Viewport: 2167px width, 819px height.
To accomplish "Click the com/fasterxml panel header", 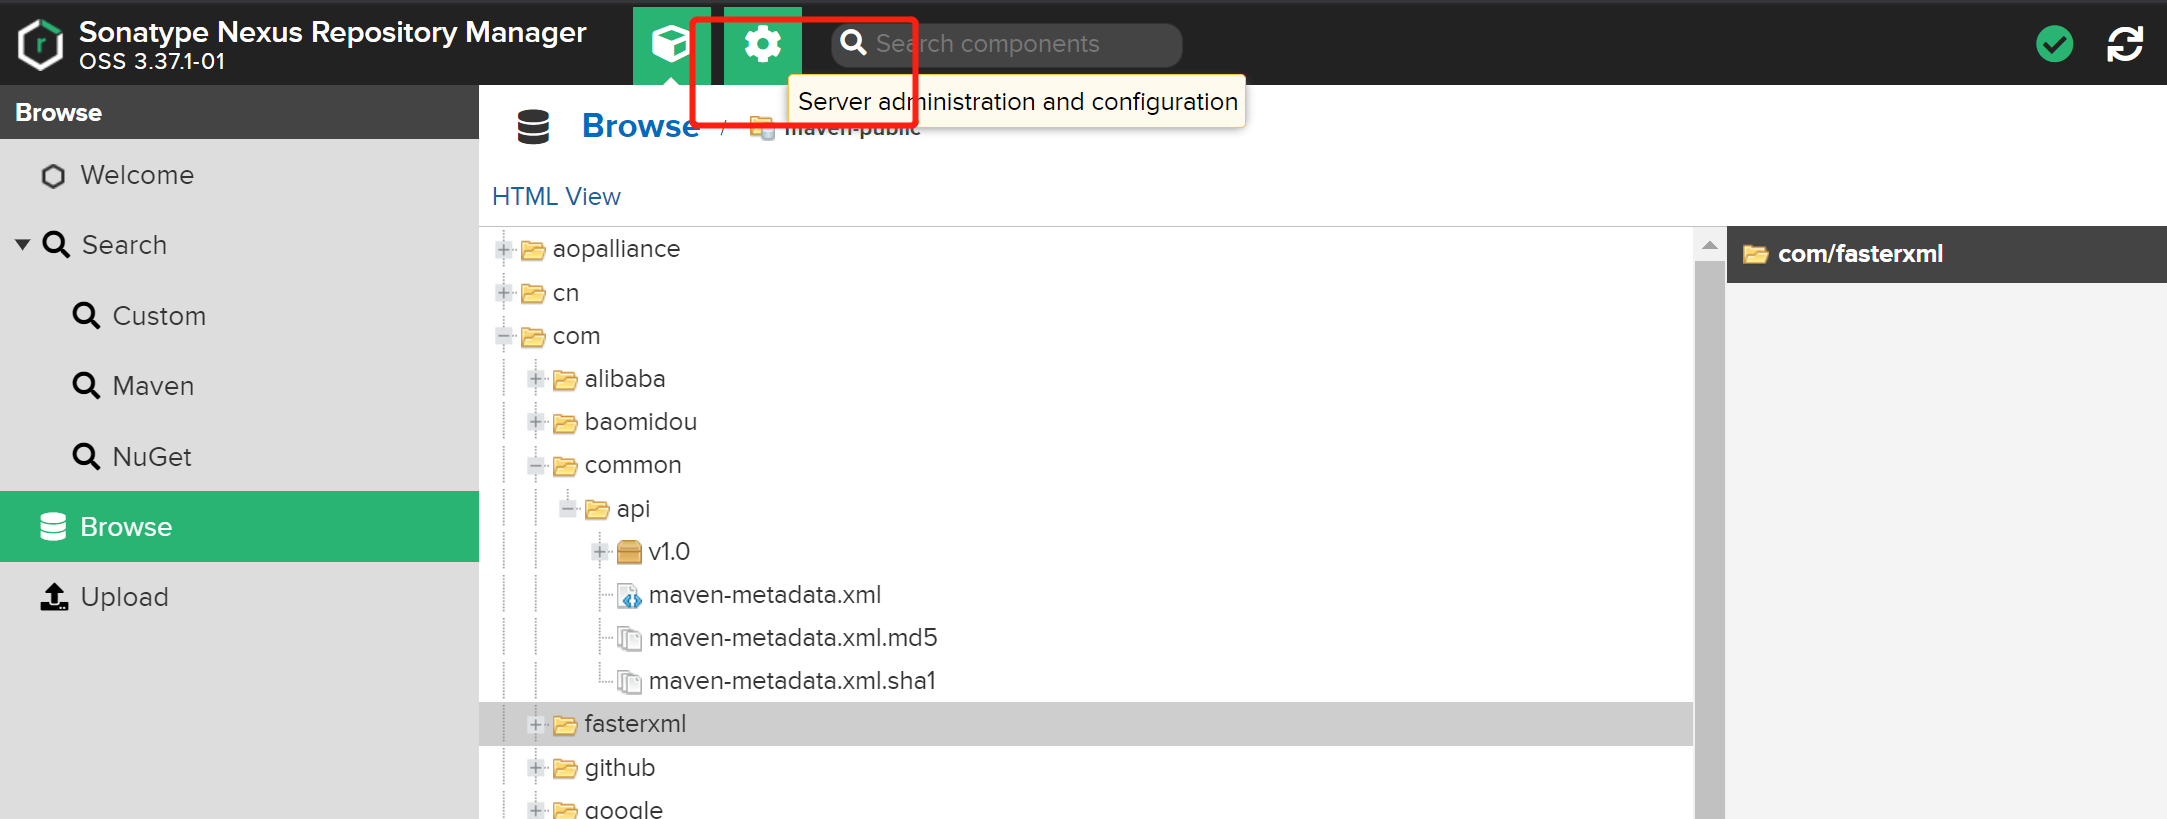I will [x=1947, y=254].
